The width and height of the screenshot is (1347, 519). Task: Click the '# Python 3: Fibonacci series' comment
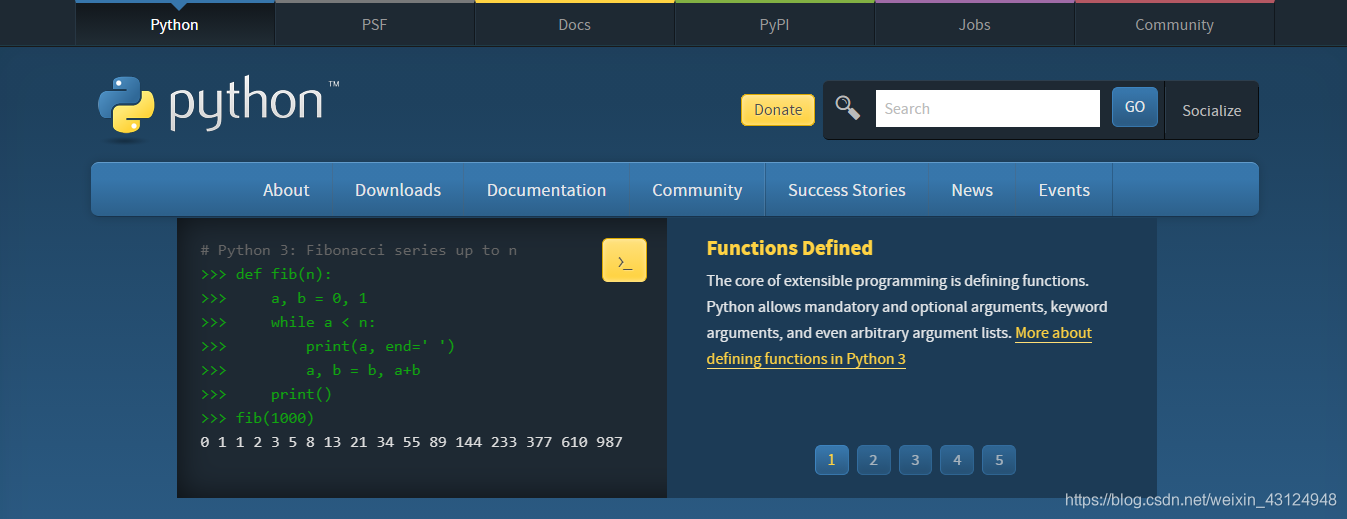(358, 250)
